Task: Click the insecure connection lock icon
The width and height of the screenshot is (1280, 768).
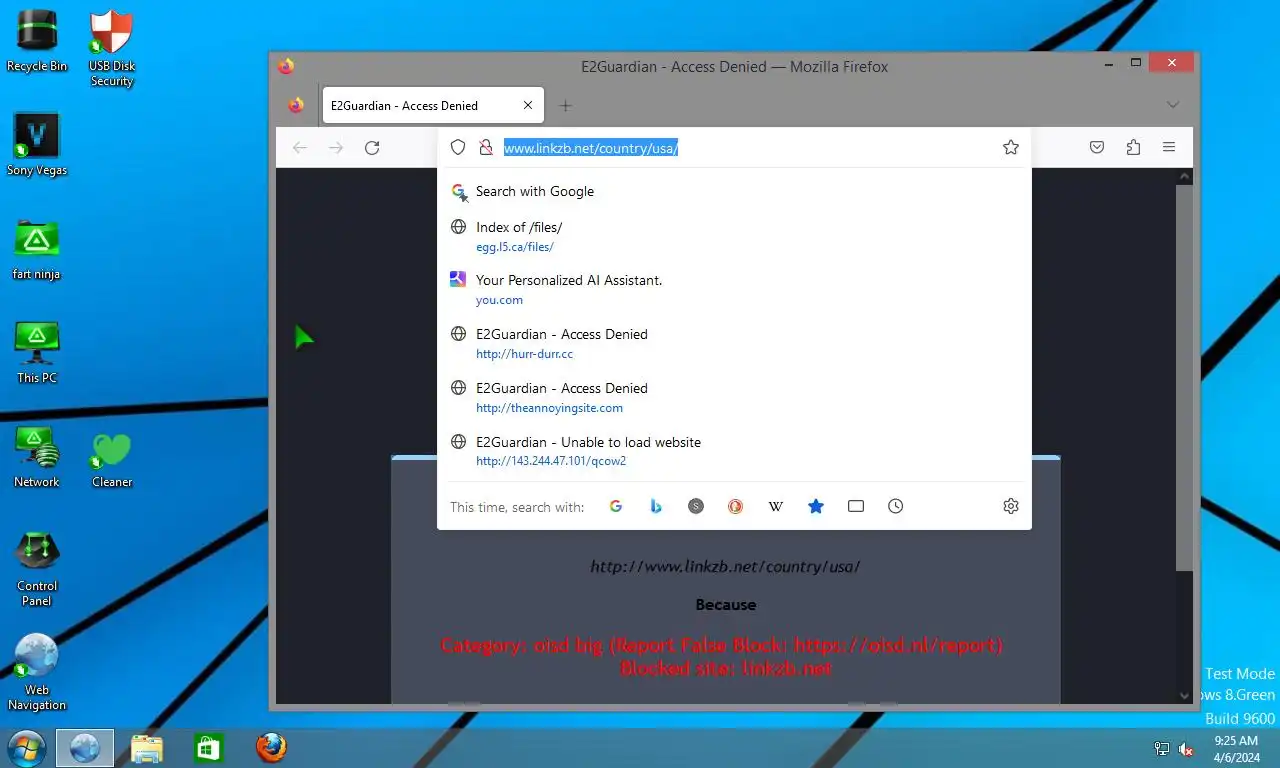Action: click(x=486, y=148)
